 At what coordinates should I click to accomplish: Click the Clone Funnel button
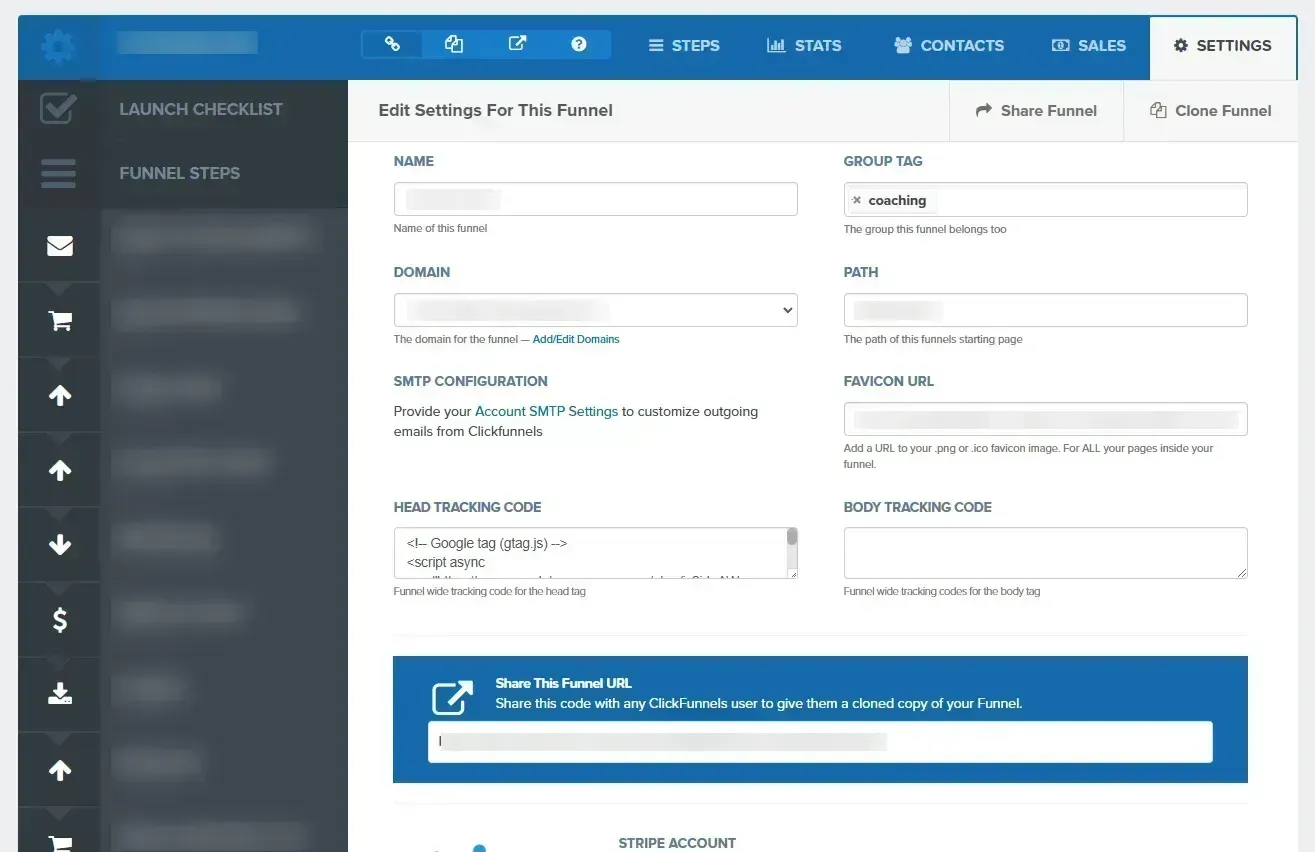(x=1211, y=111)
